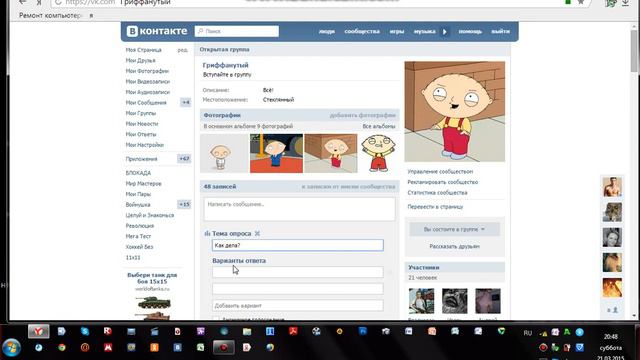Open the second member avatar under Участники
Viewport: 640px width, 360px height.
pyautogui.click(x=455, y=301)
